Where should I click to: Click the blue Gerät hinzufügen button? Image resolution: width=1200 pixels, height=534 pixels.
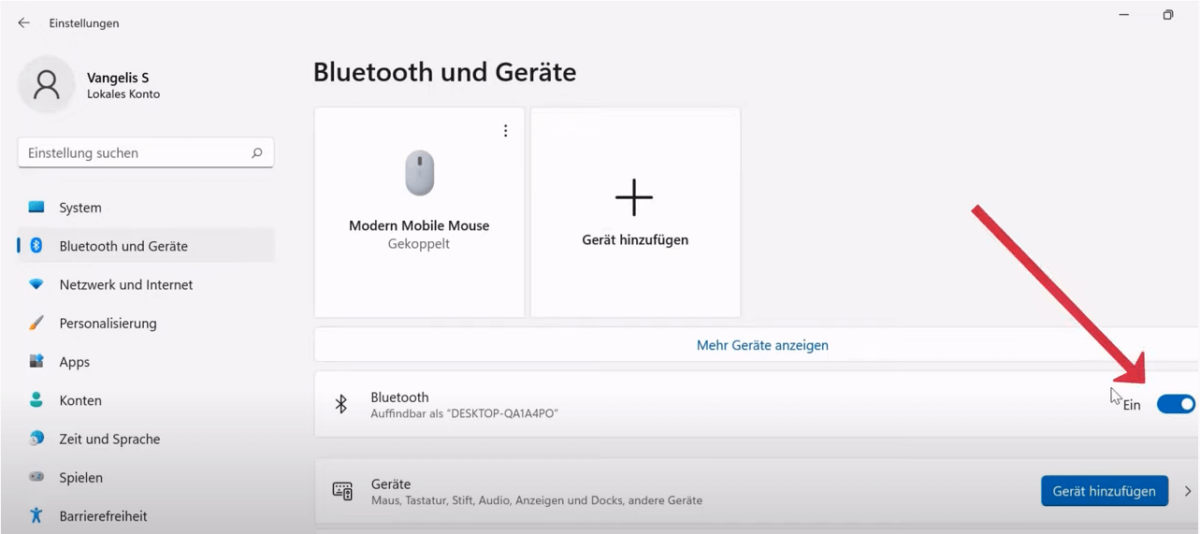point(1103,491)
